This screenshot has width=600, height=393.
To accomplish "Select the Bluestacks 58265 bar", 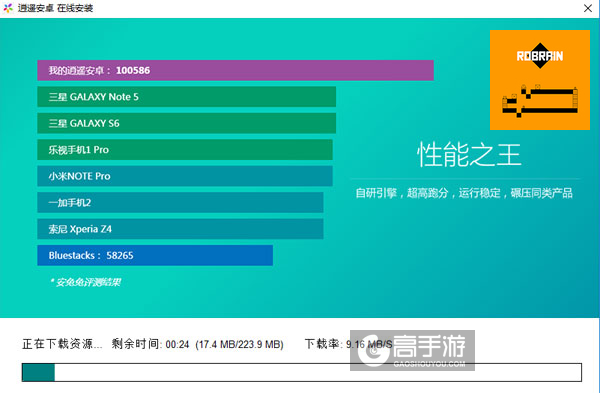I will point(155,255).
